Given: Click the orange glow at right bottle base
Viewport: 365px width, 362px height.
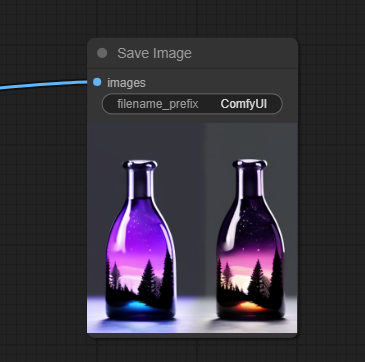Looking at the screenshot, I should [251, 306].
